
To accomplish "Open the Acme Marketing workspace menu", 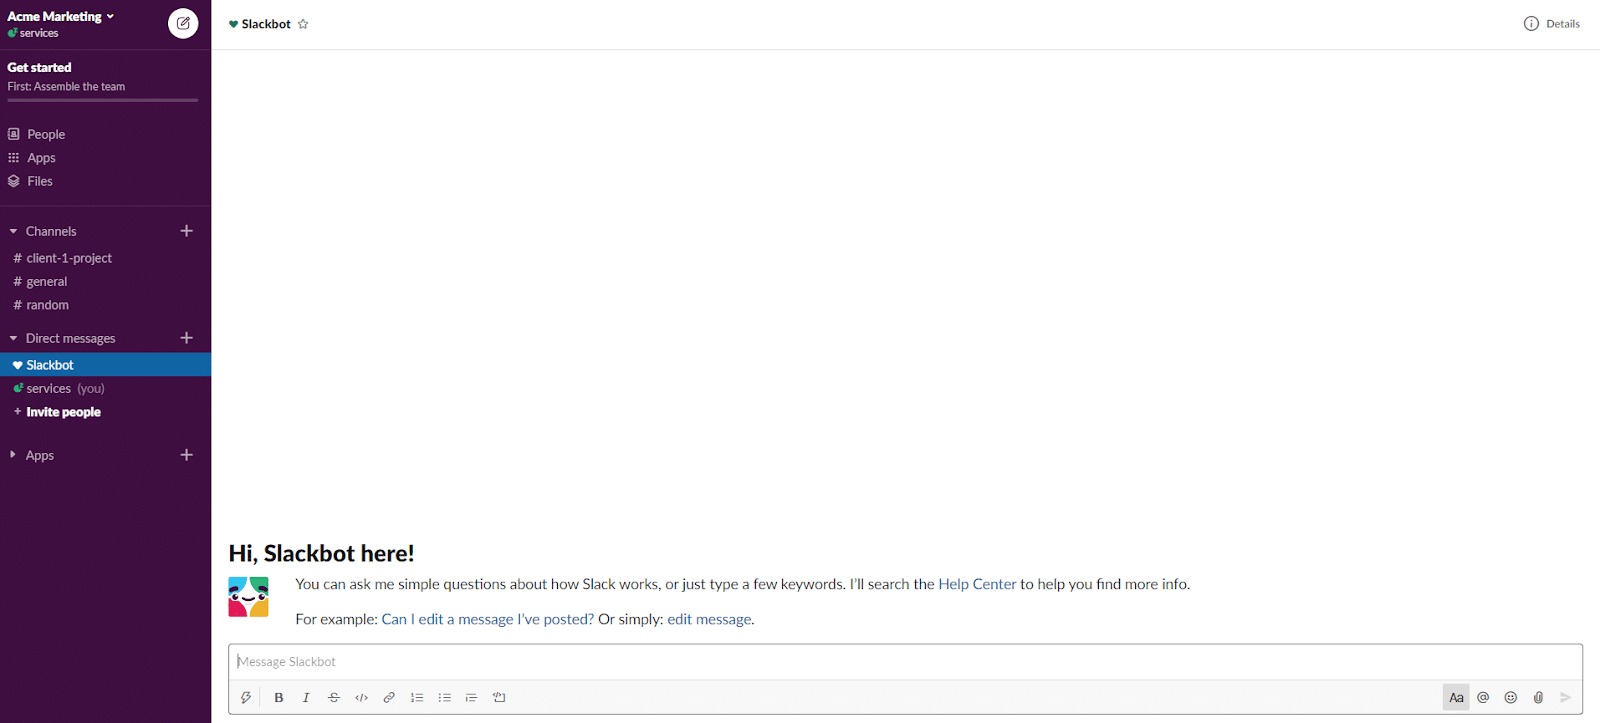I will pyautogui.click(x=61, y=16).
